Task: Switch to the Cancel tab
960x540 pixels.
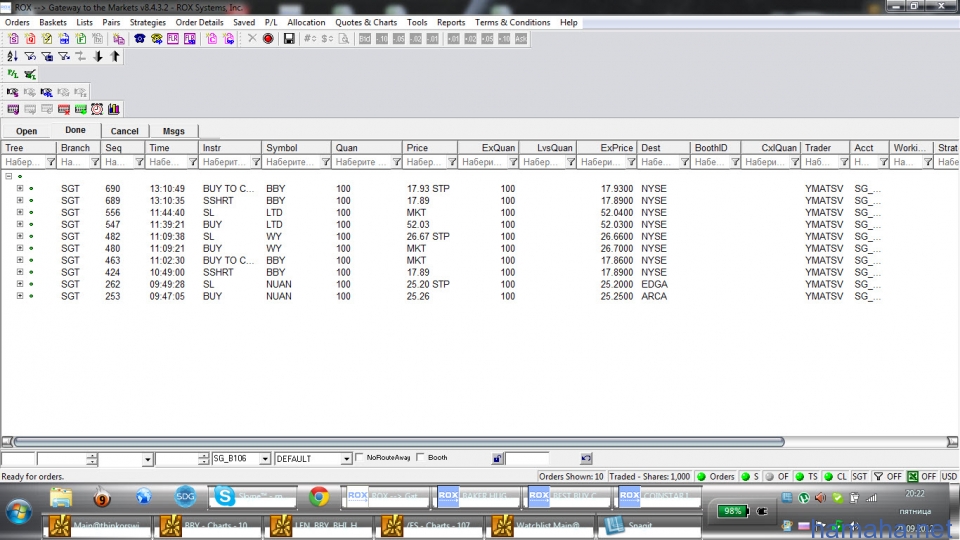Action: pos(124,131)
